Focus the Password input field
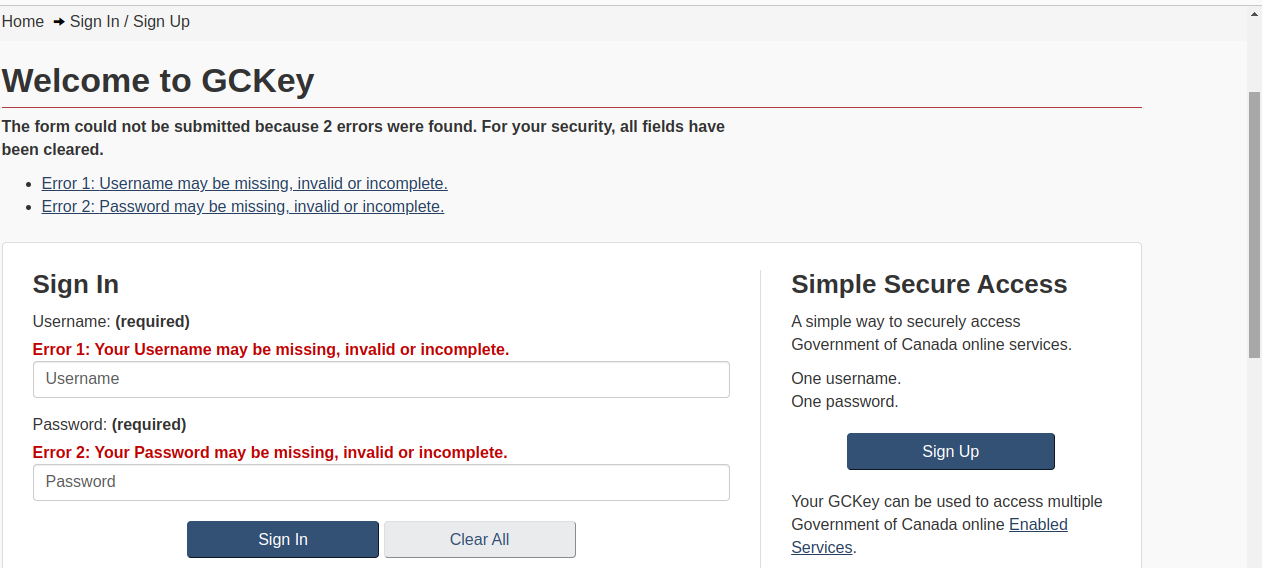Image resolution: width=1262 pixels, height=568 pixels. tap(381, 482)
